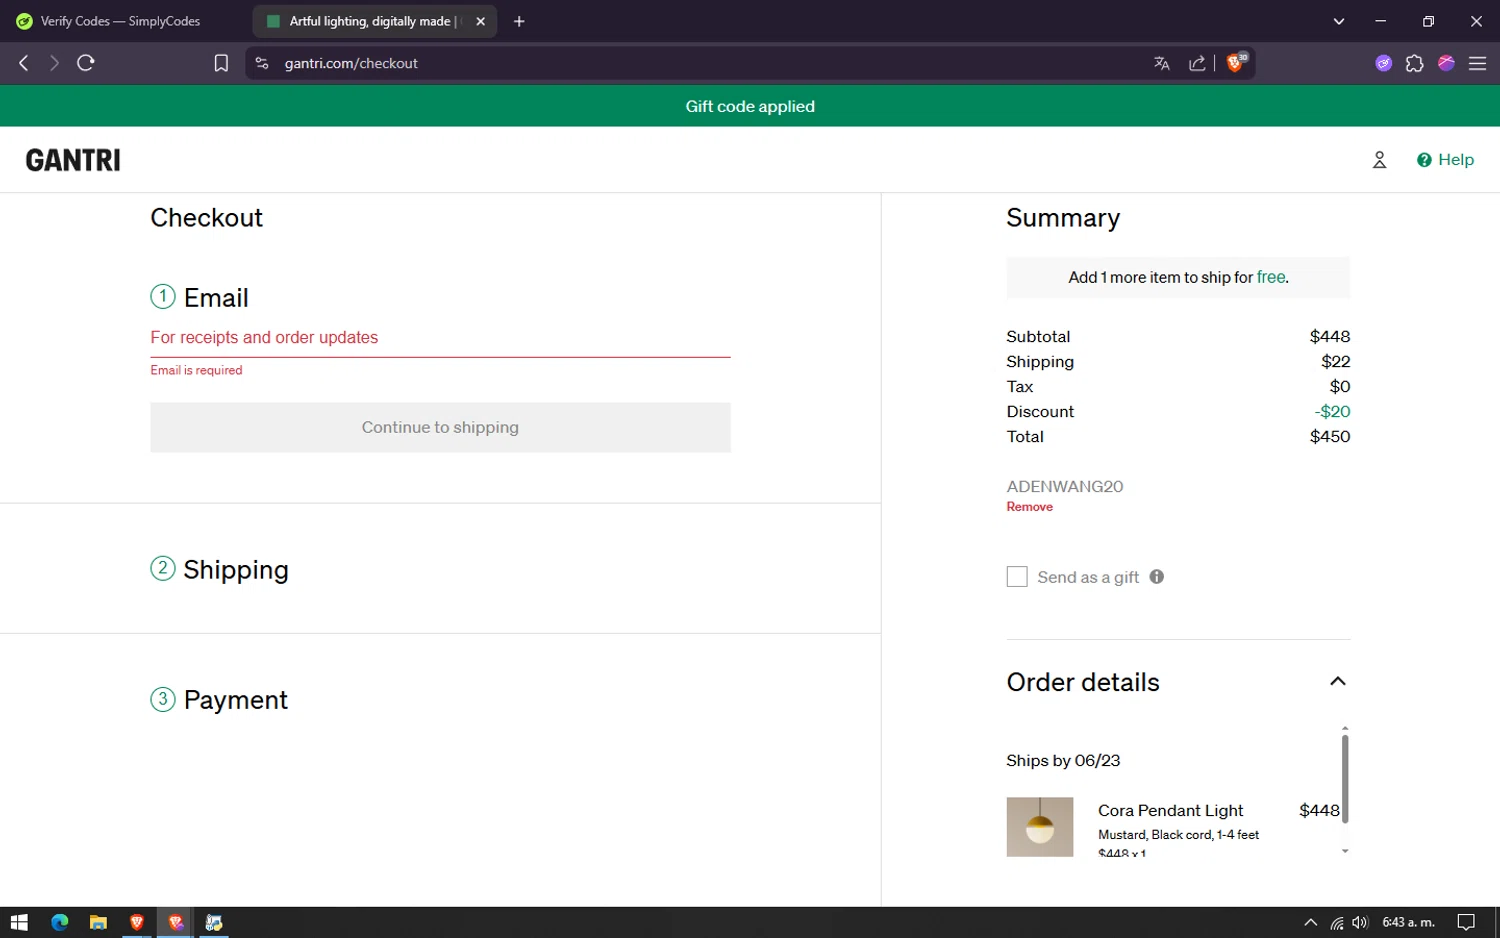Image resolution: width=1500 pixels, height=938 pixels.
Task: Launch Microsoft Edge from taskbar
Action: (x=59, y=922)
